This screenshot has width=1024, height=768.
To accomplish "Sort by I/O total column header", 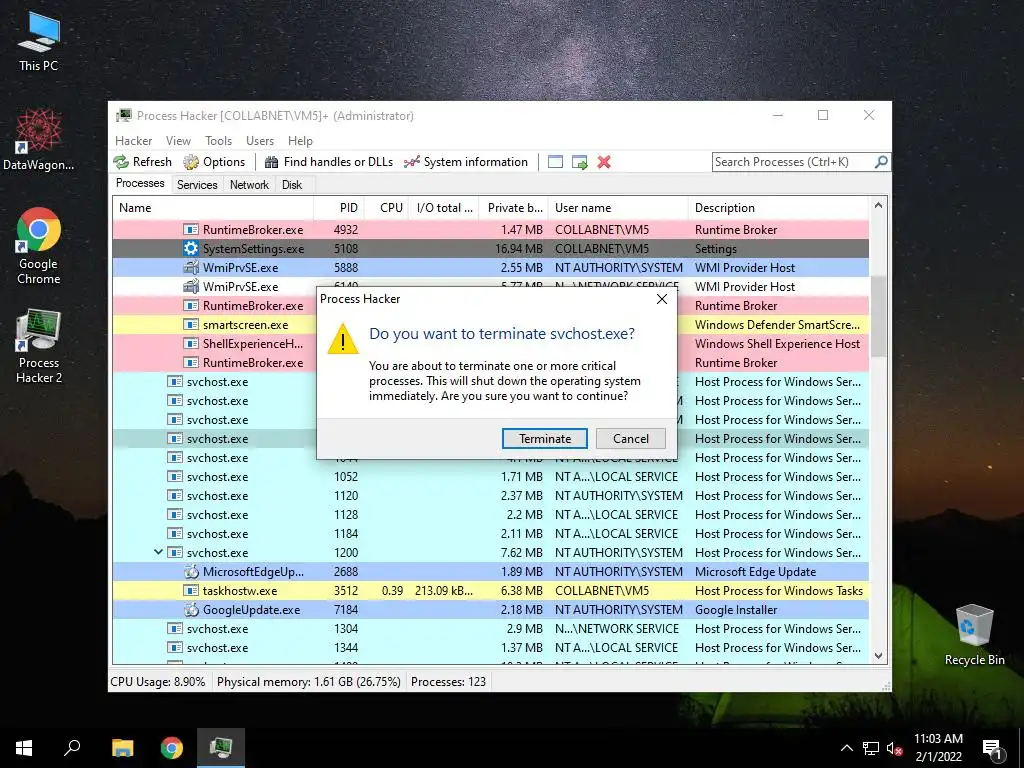I will (x=443, y=208).
